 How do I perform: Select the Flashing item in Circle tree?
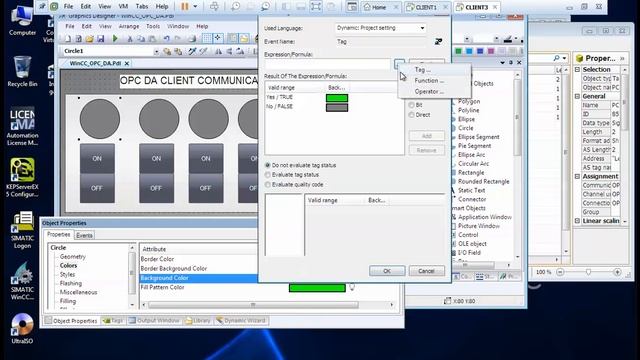71,283
